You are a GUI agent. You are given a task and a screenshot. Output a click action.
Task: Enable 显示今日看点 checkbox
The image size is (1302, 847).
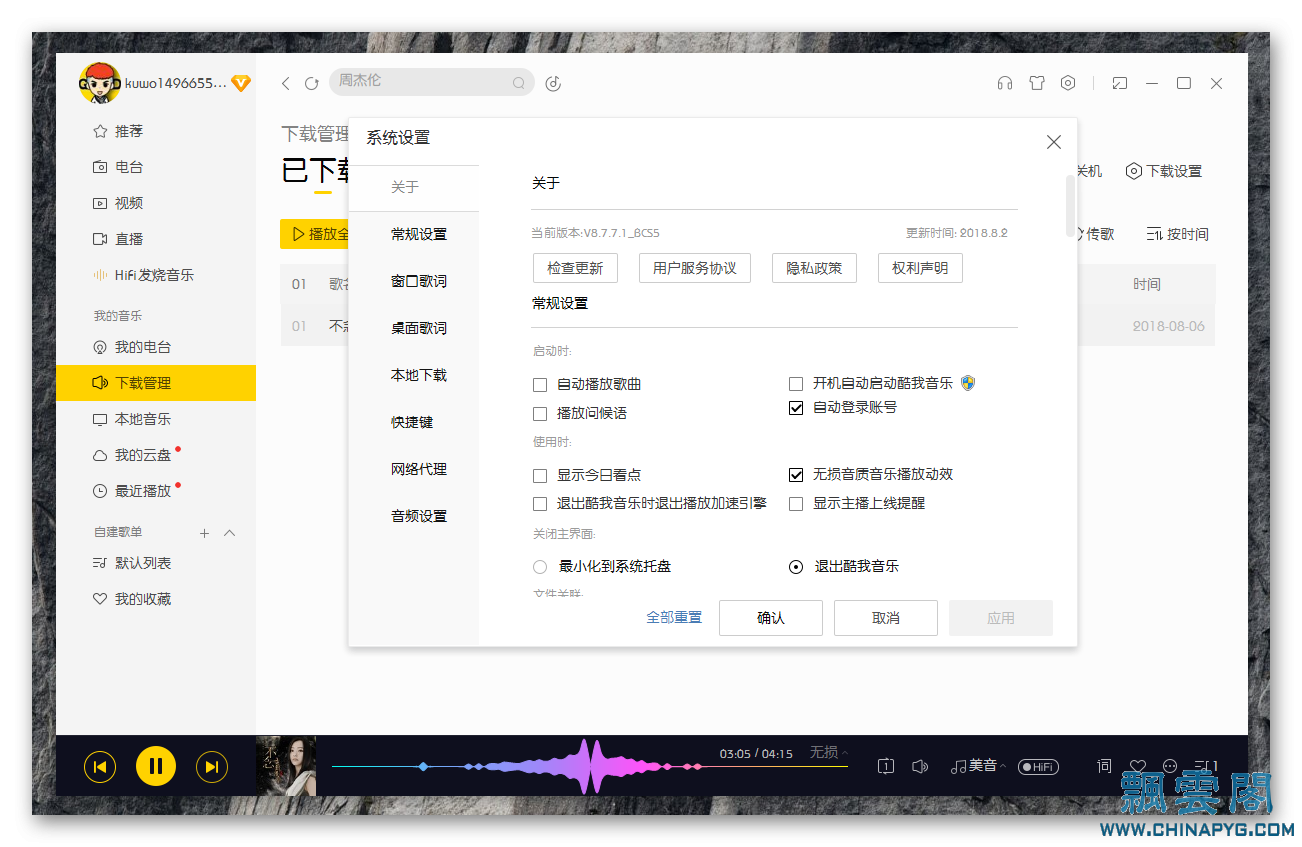tap(540, 475)
